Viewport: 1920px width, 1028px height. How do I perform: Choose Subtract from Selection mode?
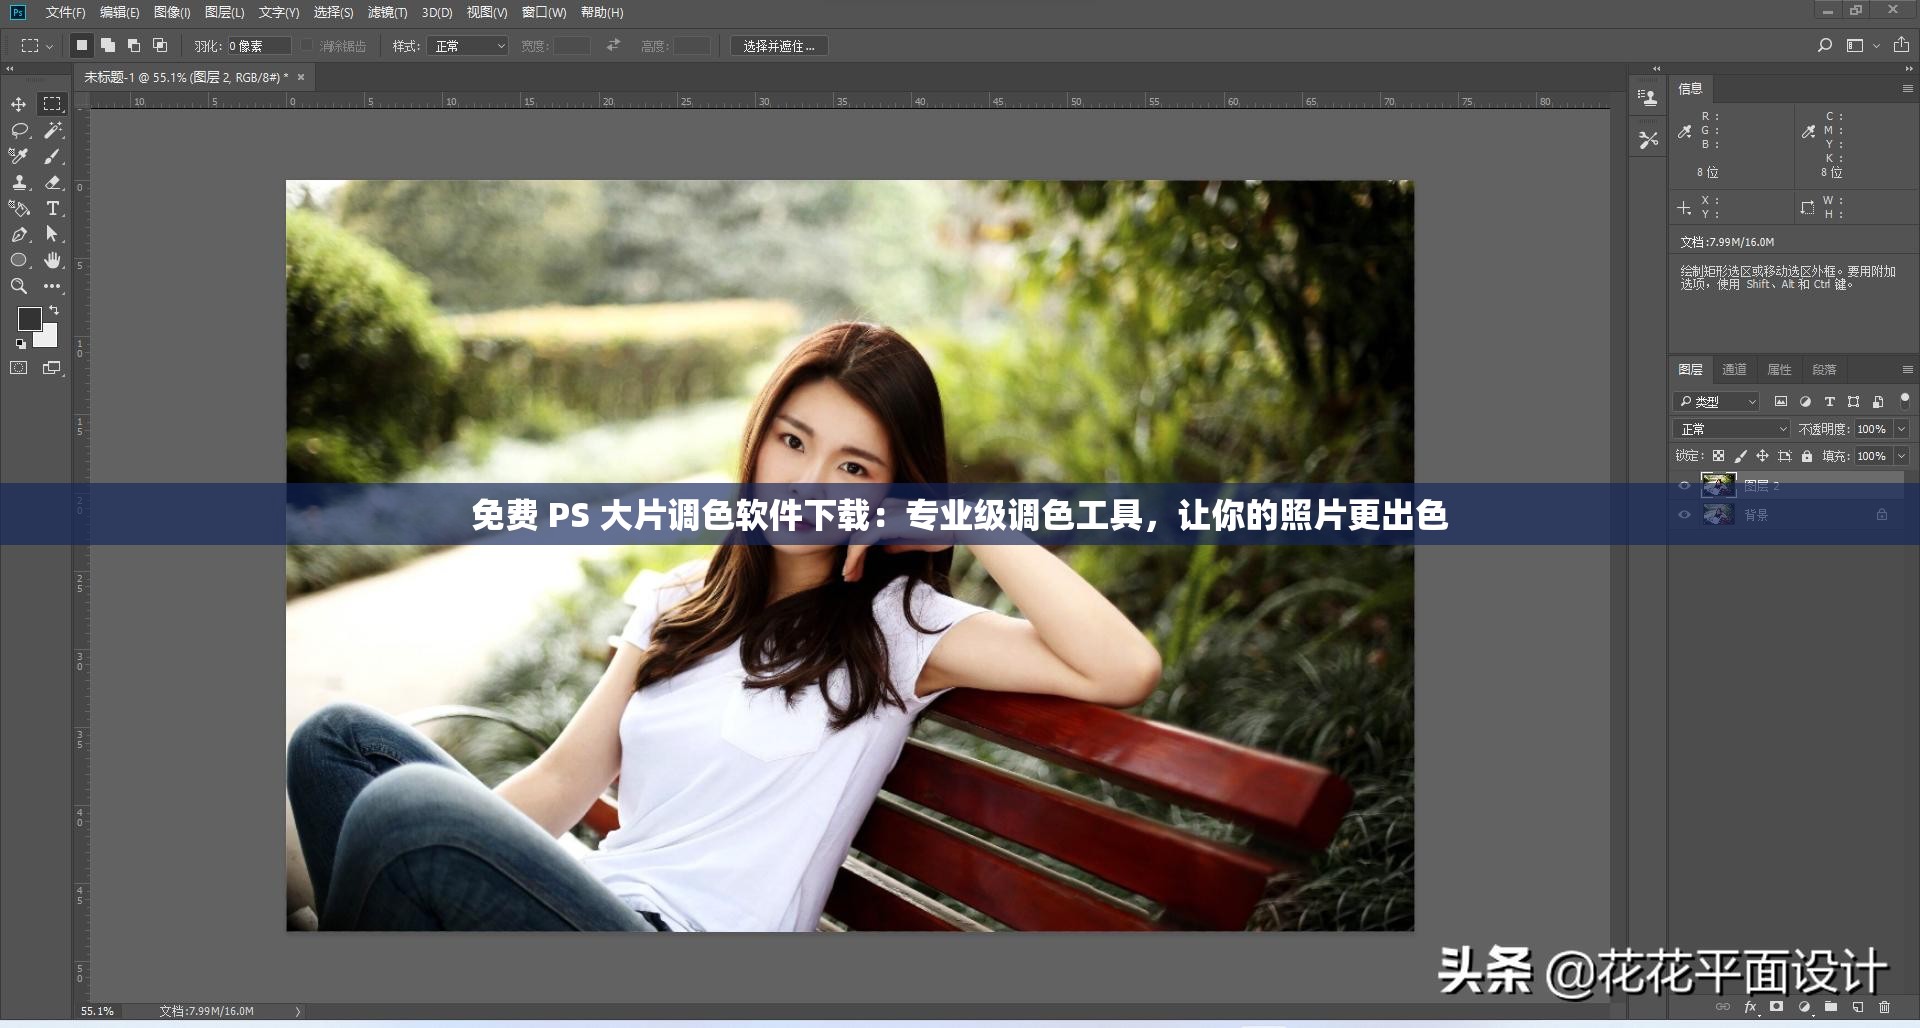[134, 45]
